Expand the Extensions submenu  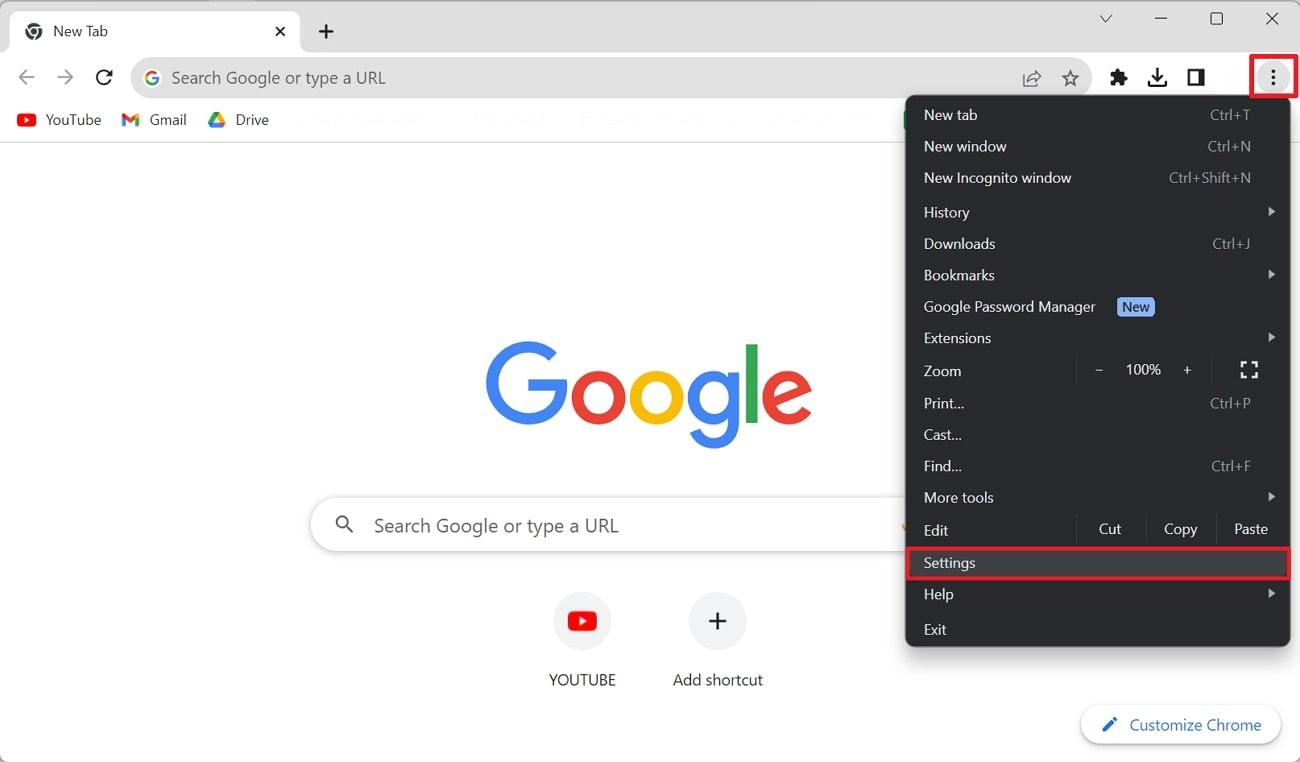[x=1097, y=338]
